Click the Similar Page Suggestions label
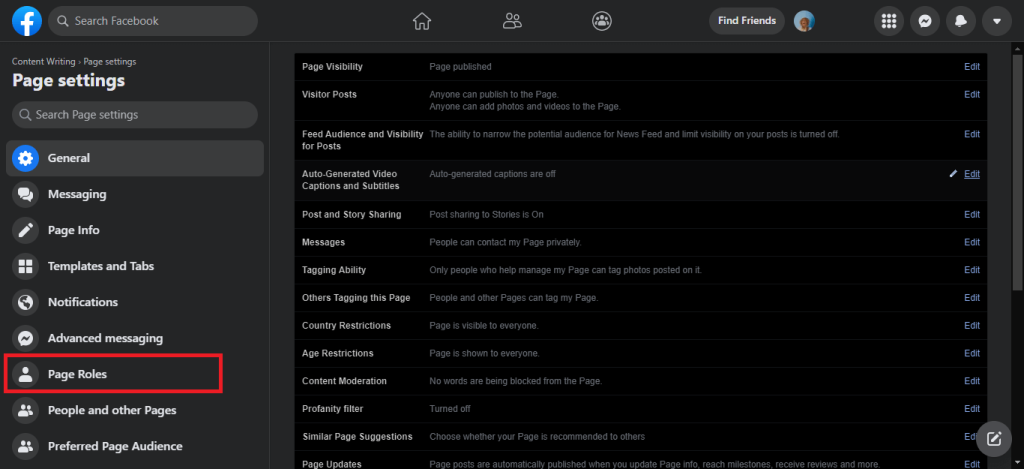Screen dimensions: 1024x469 [357, 436]
